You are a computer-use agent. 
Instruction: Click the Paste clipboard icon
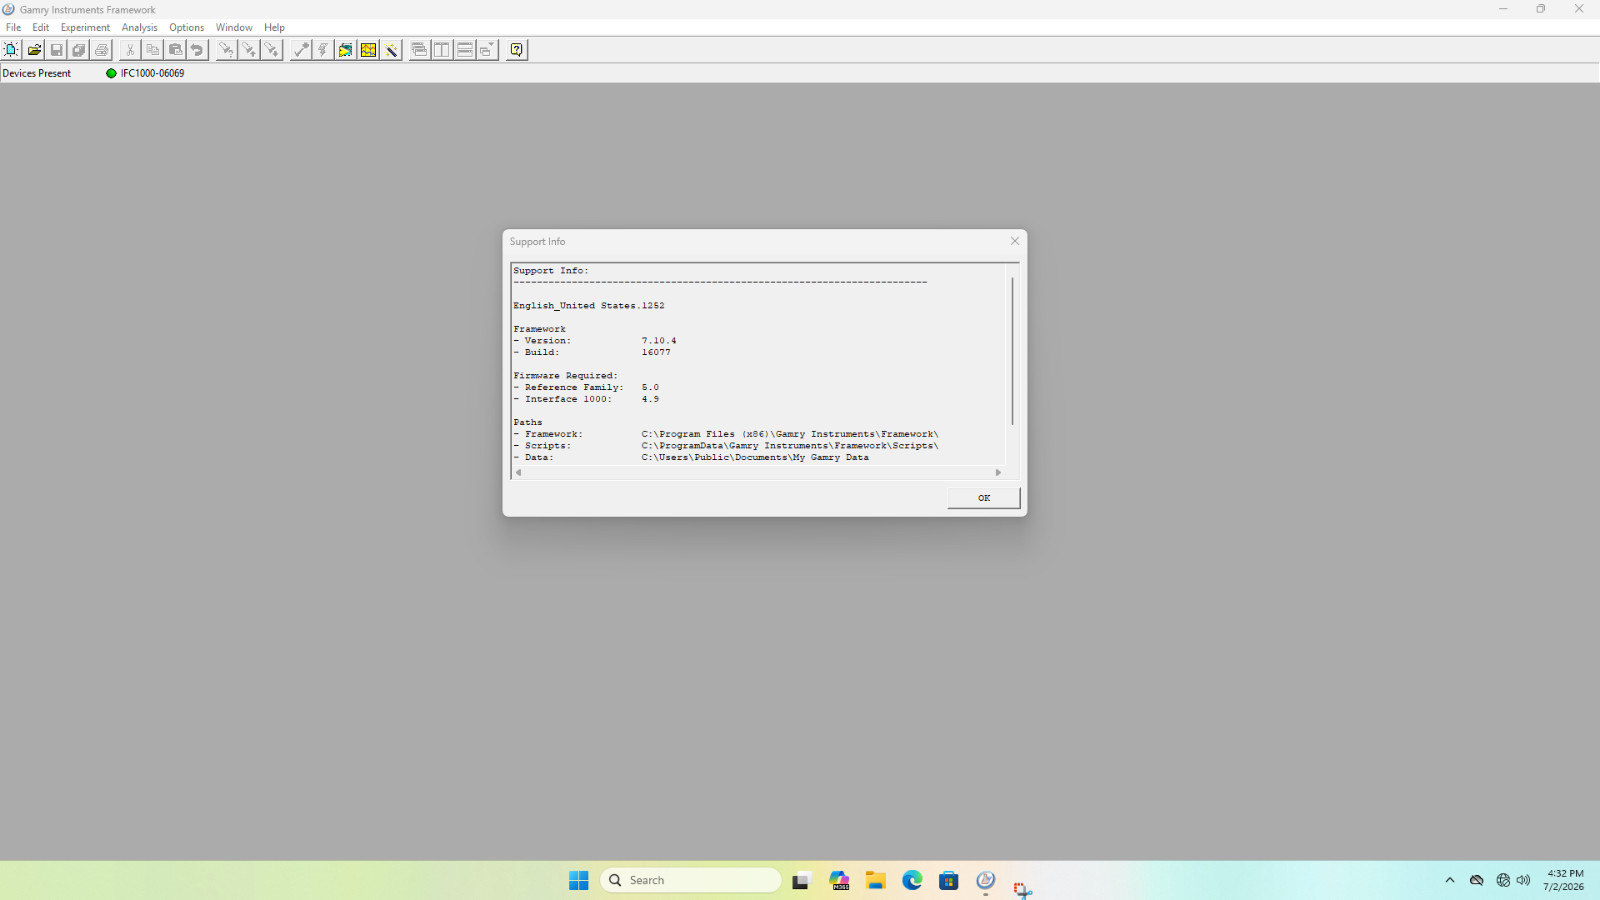175,50
